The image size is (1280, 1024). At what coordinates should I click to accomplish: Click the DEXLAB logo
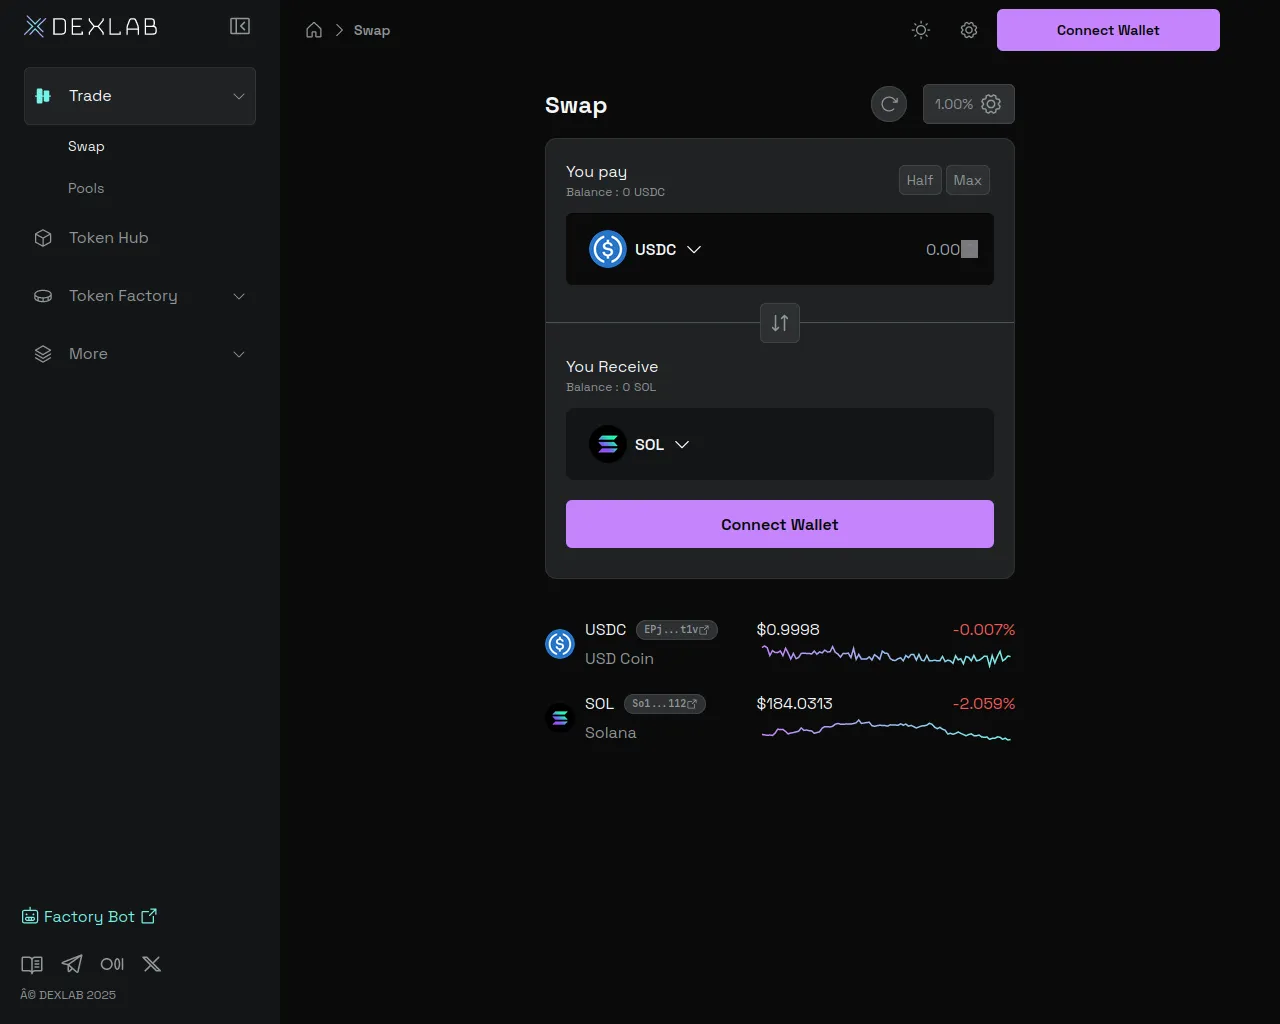click(x=91, y=27)
